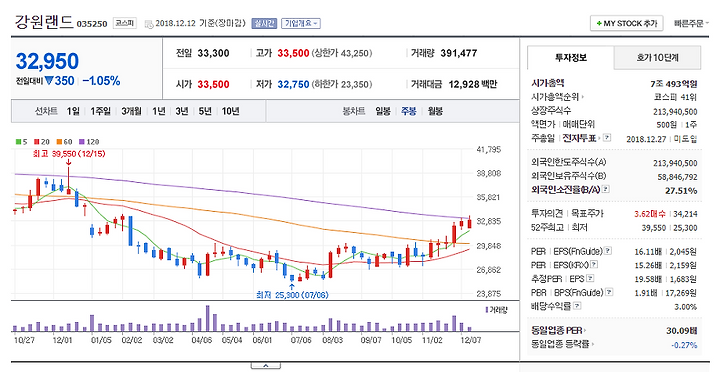
Task: Click the 전자투표 link
Action: click(x=579, y=138)
